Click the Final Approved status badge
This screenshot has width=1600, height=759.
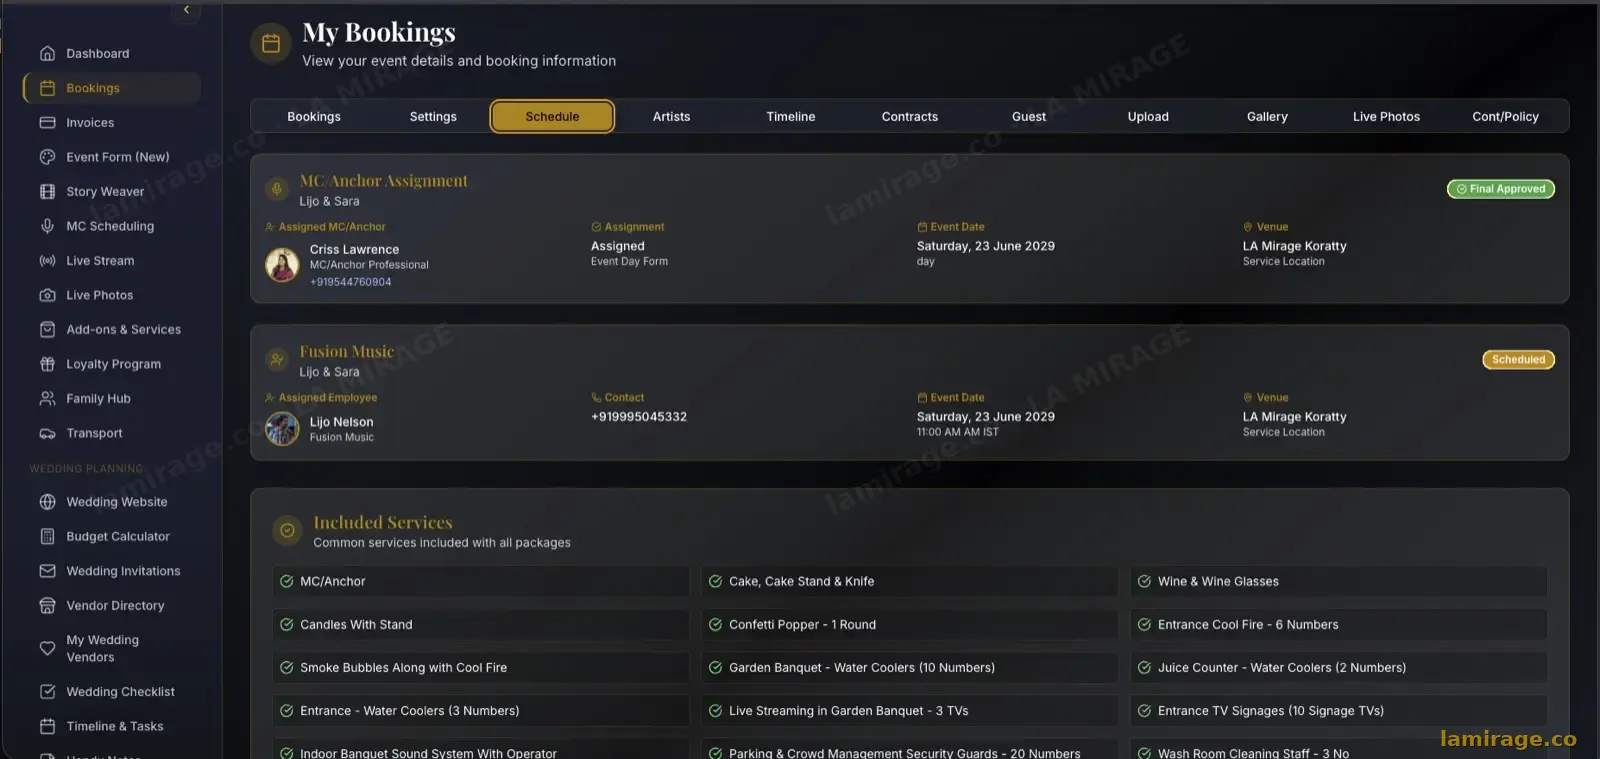pos(1501,189)
